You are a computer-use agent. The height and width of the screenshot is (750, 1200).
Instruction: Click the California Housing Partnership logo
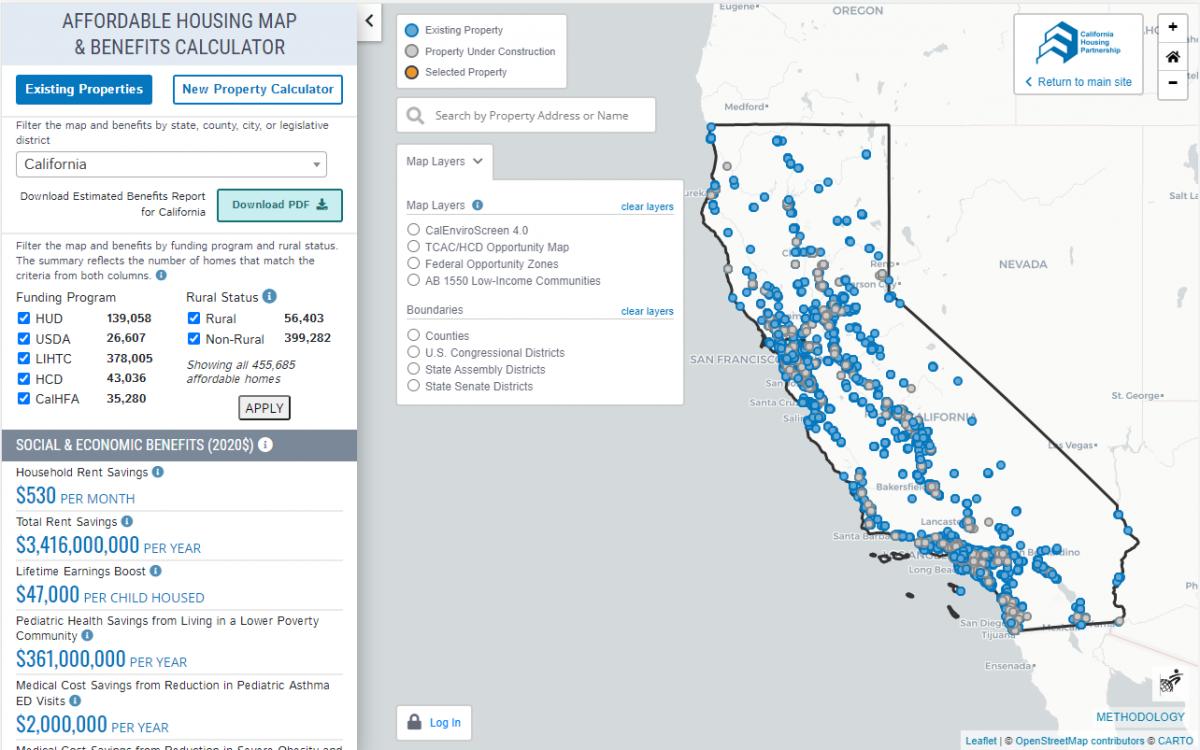tap(1077, 43)
